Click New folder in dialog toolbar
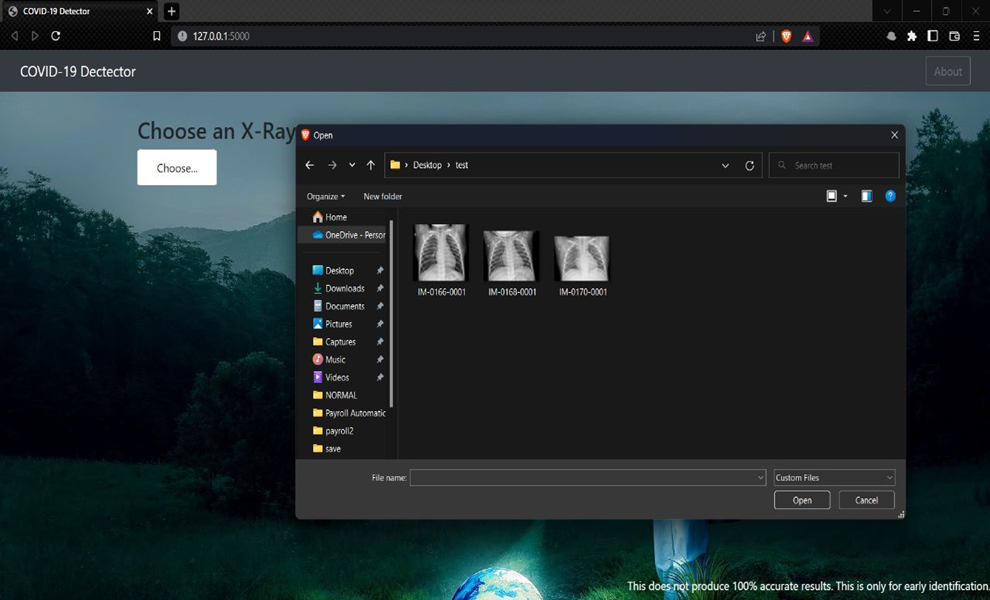The height and width of the screenshot is (600, 990). coord(383,196)
